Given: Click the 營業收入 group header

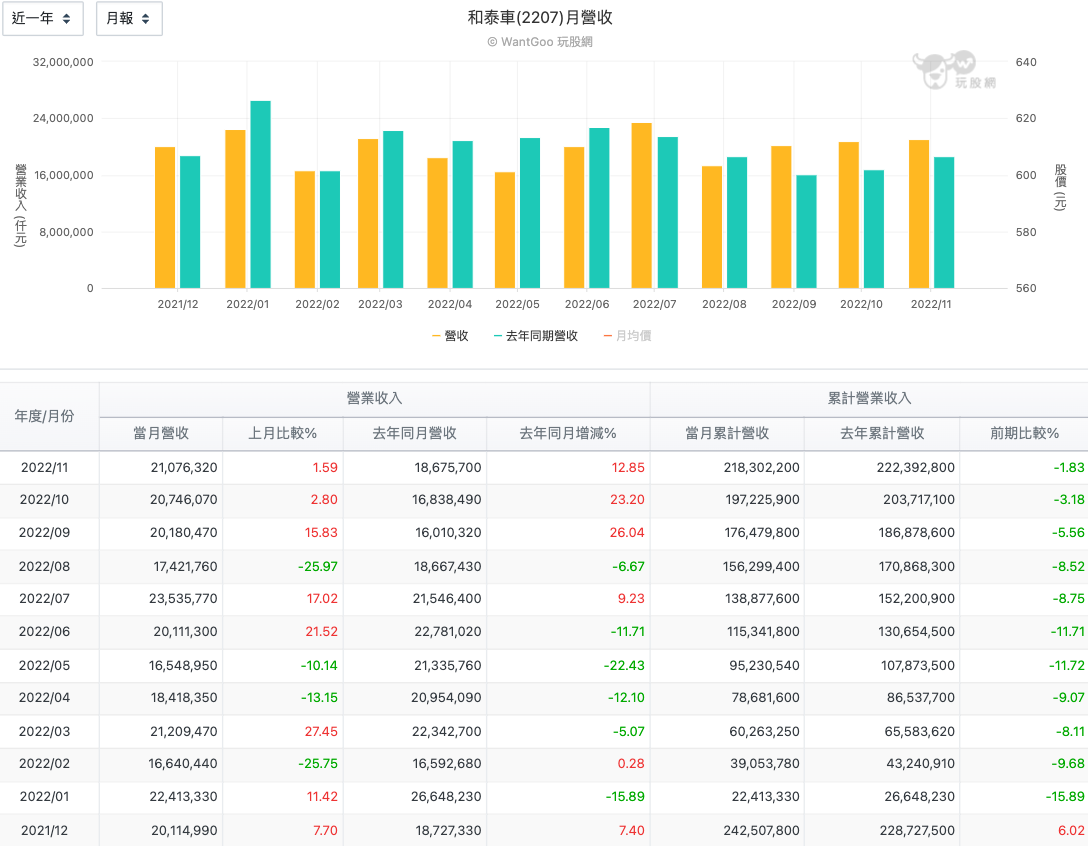Looking at the screenshot, I should [x=375, y=398].
